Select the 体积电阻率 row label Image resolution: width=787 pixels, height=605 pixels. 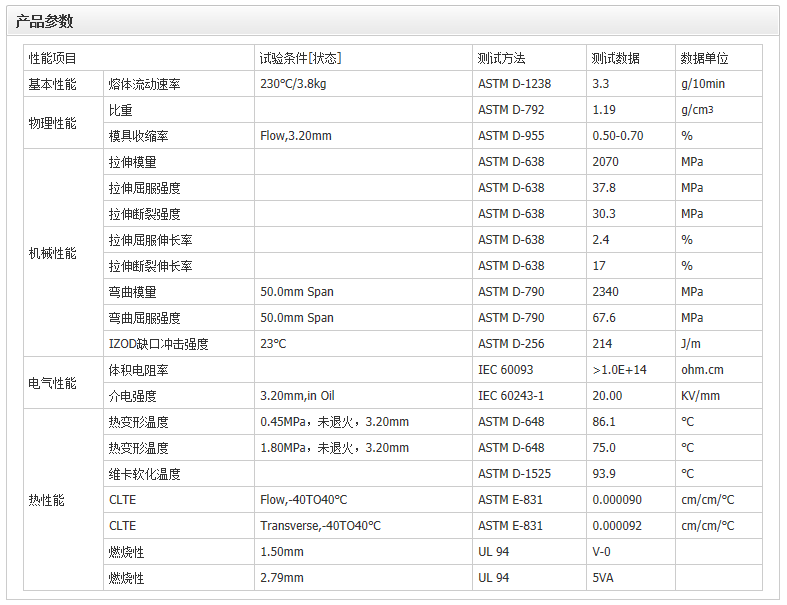[x=139, y=370]
